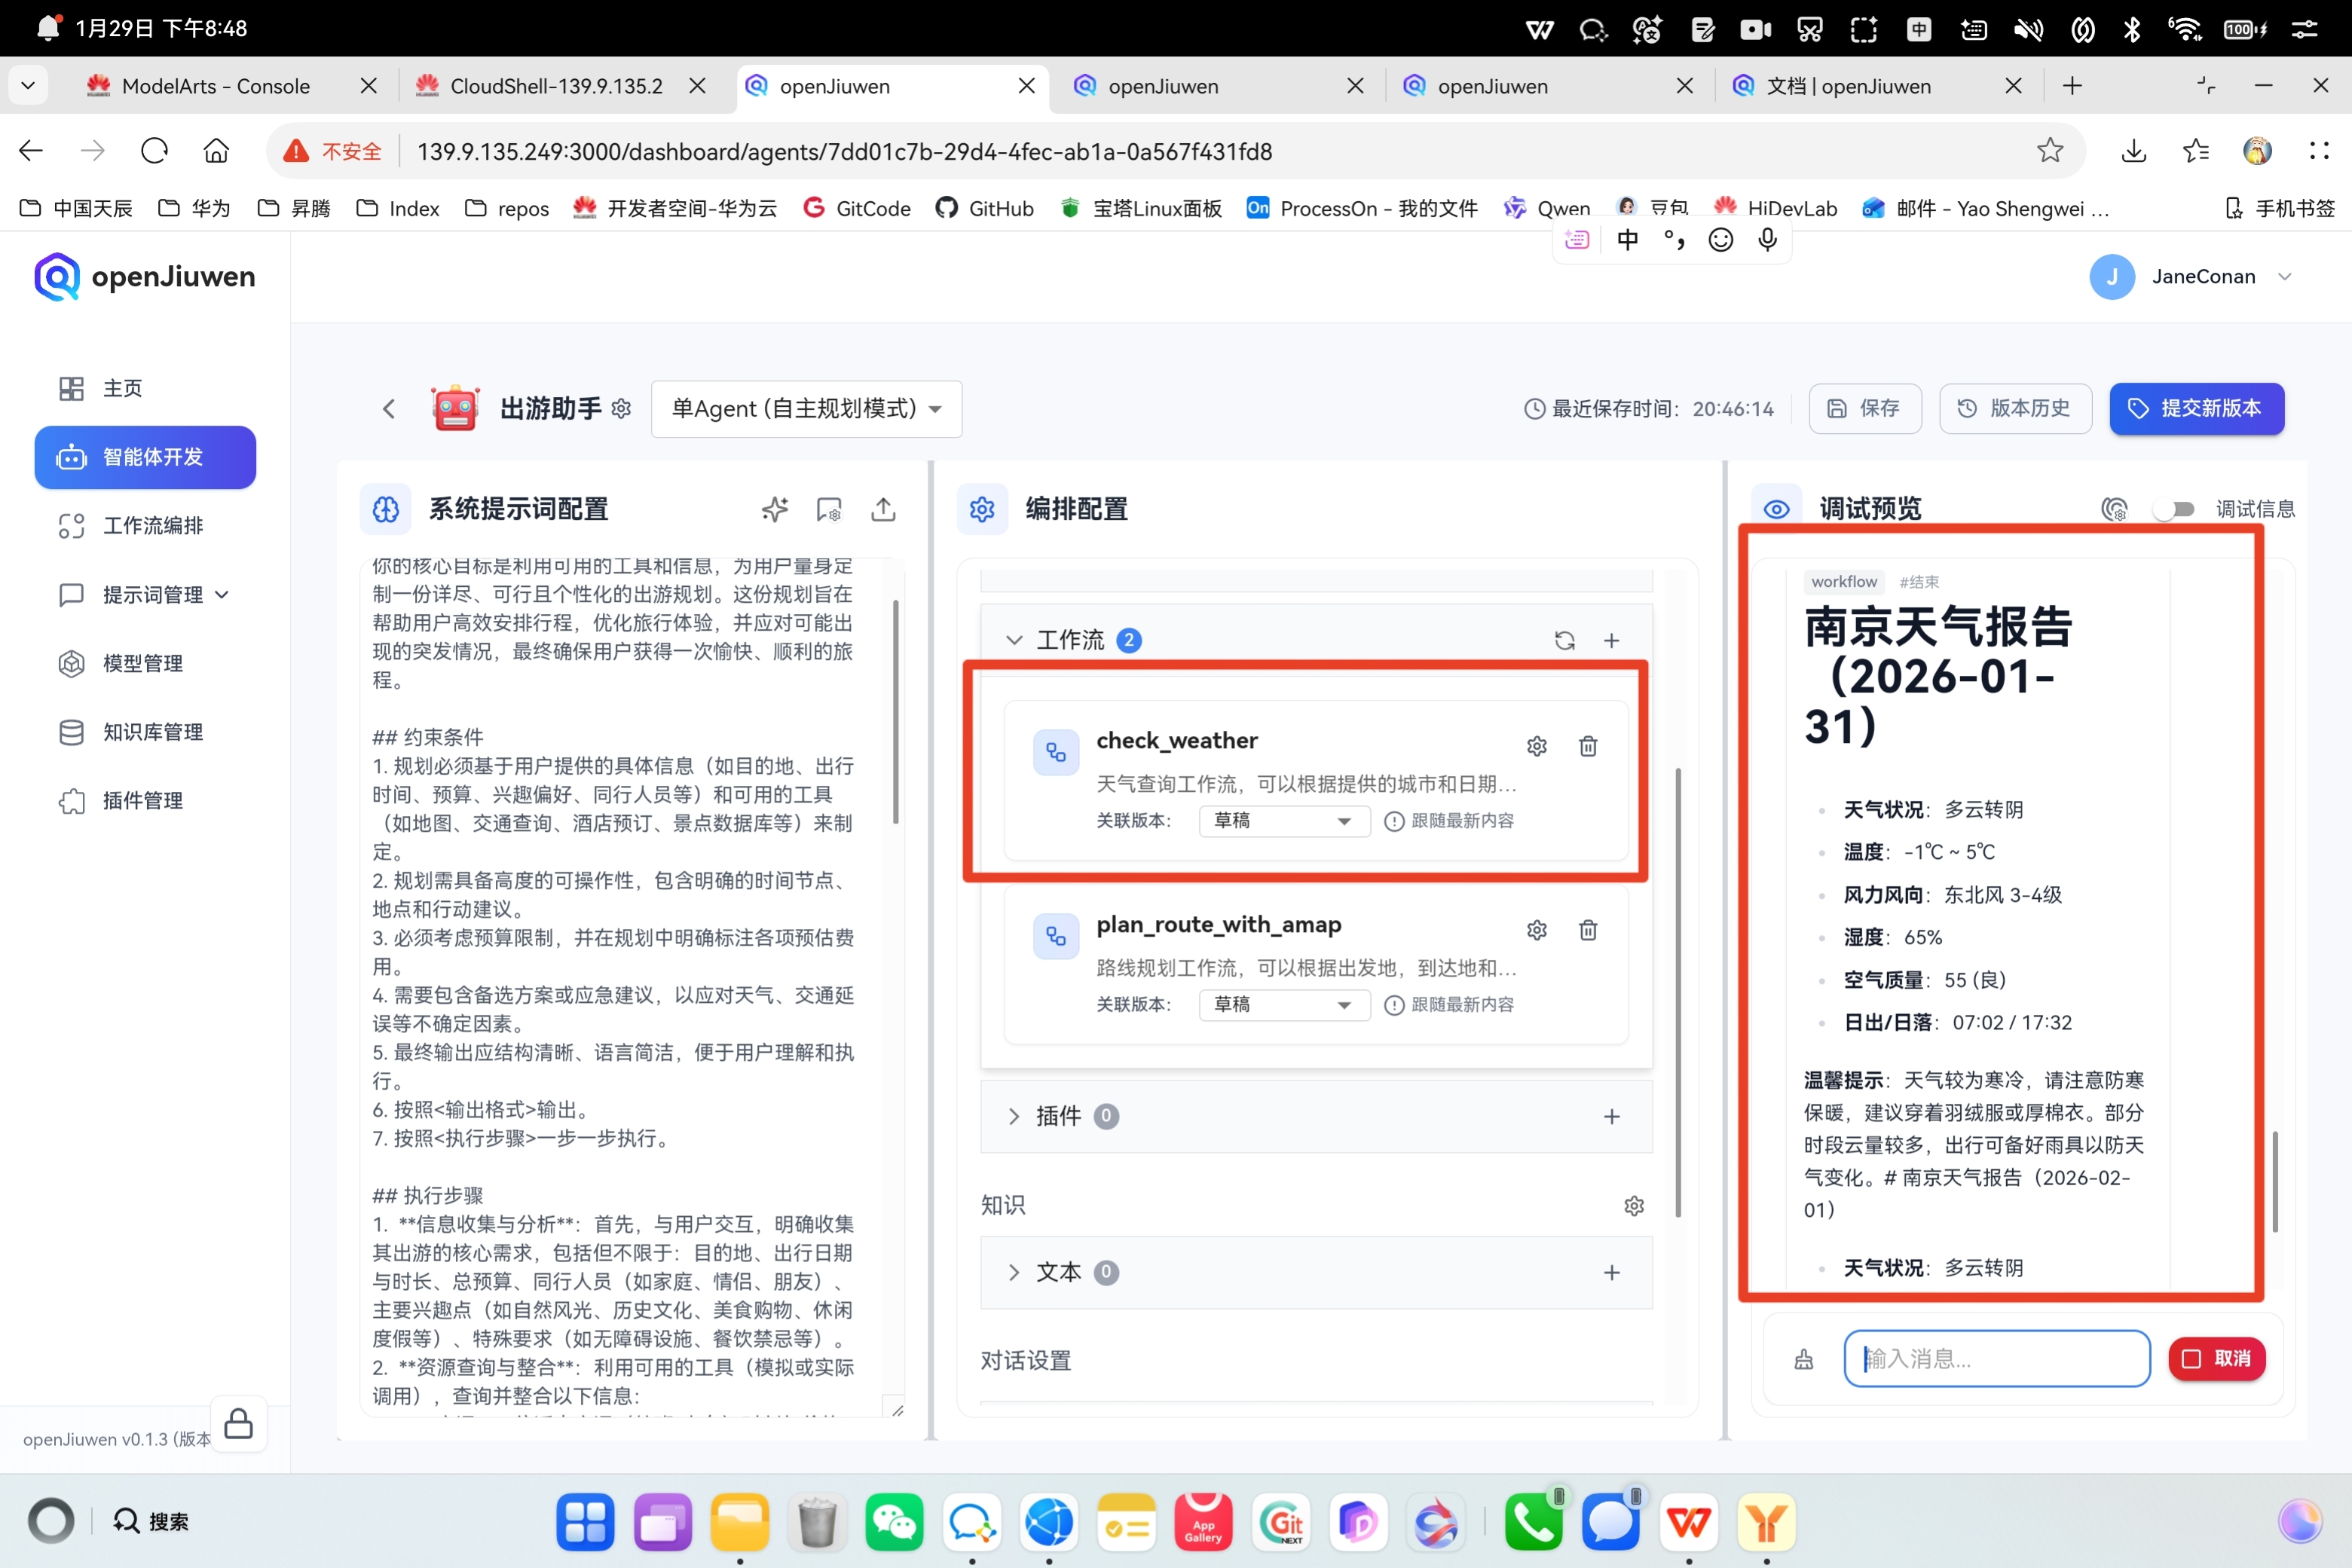Focus the 输入消息 message input field
Viewport: 2352px width, 1568px height.
pyautogui.click(x=1996, y=1358)
